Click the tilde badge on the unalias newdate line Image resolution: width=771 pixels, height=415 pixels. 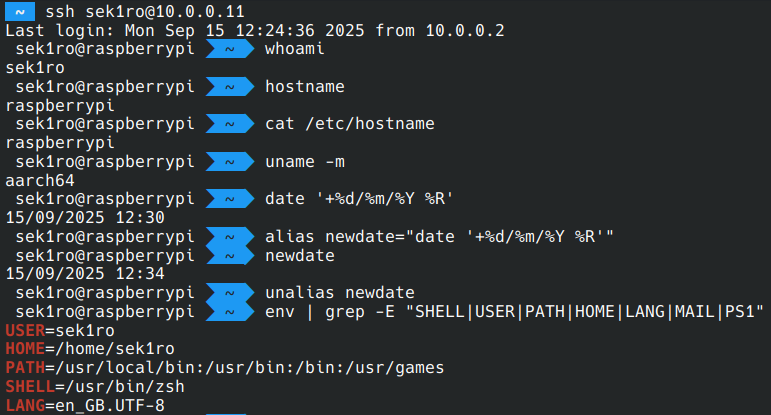point(229,292)
